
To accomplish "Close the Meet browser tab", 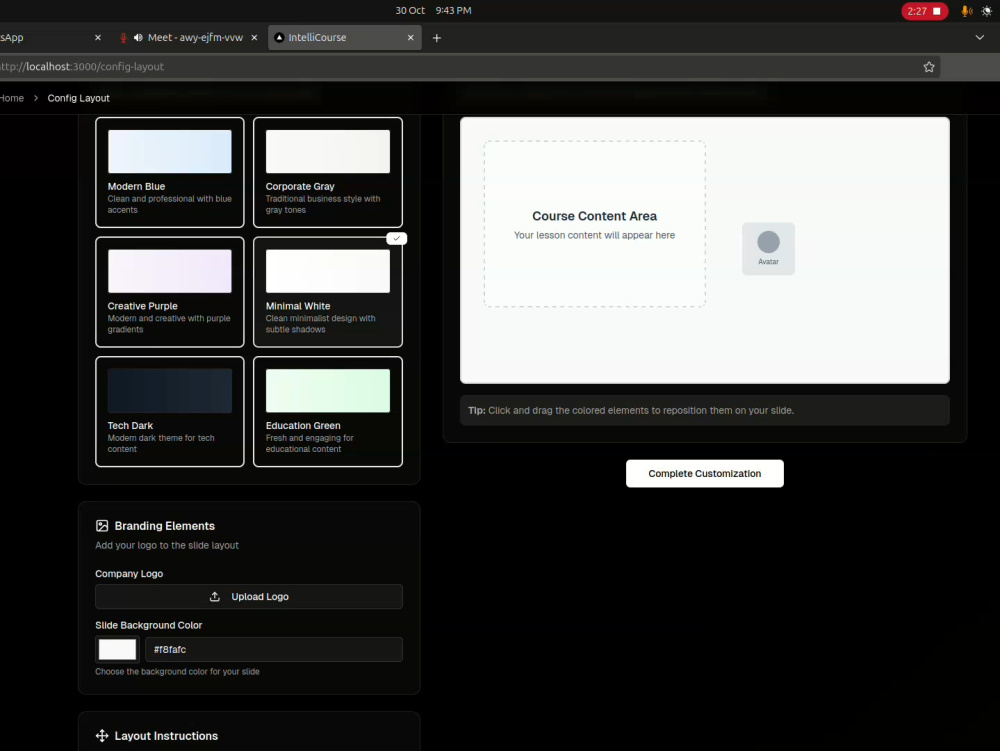I will (x=254, y=38).
